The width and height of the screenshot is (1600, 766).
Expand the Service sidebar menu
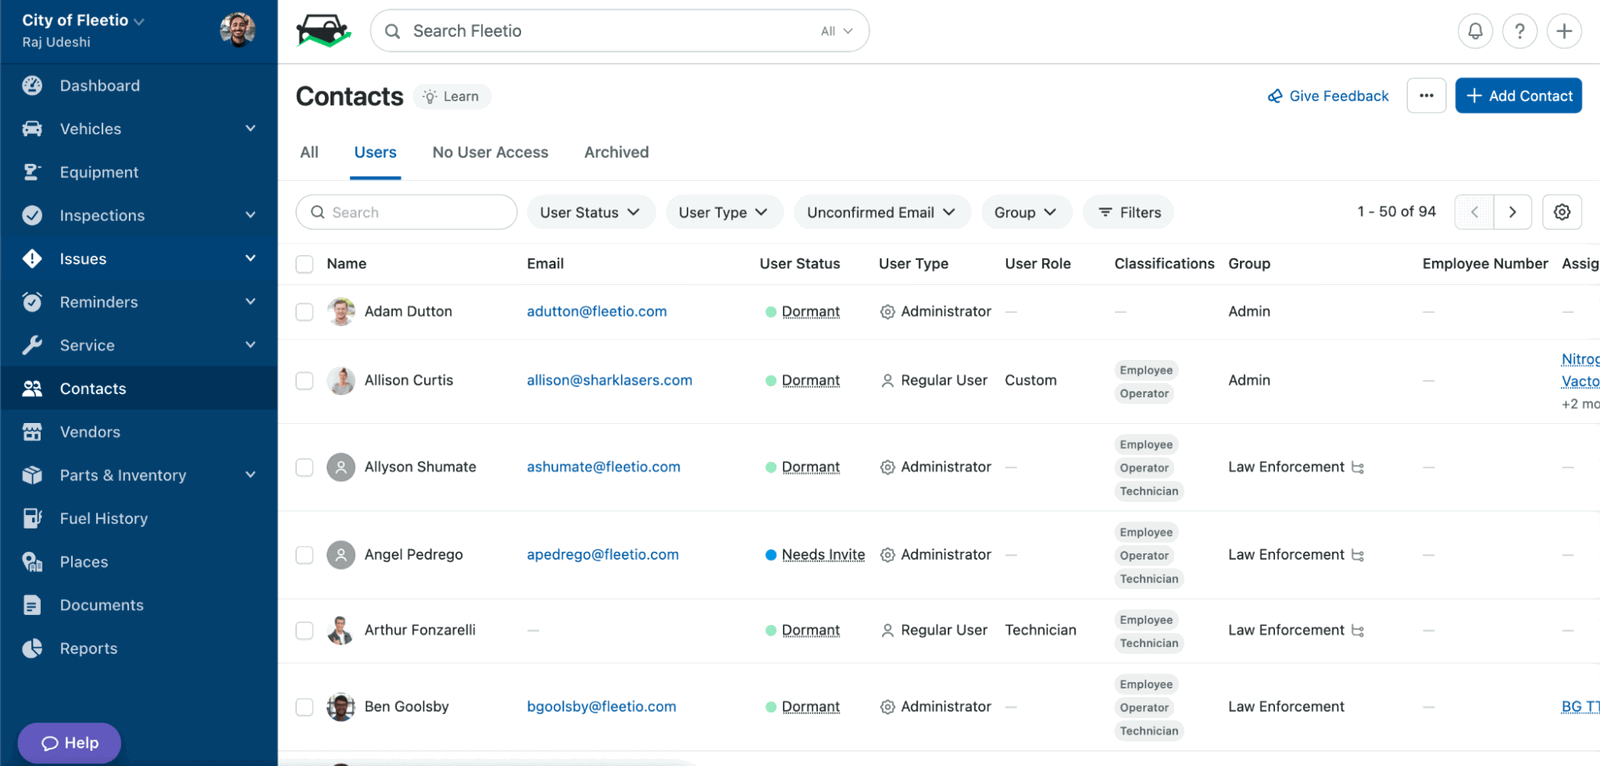[x=250, y=345]
